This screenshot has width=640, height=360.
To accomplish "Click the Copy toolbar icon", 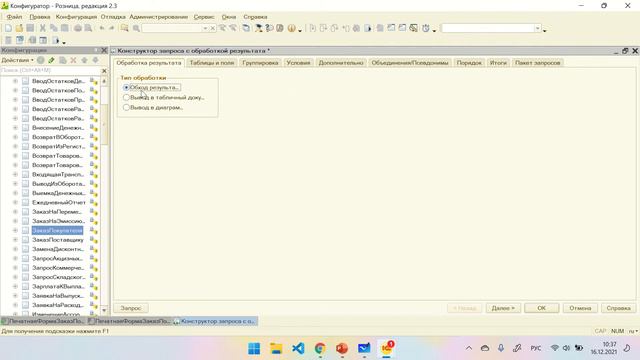I will pos(53,28).
